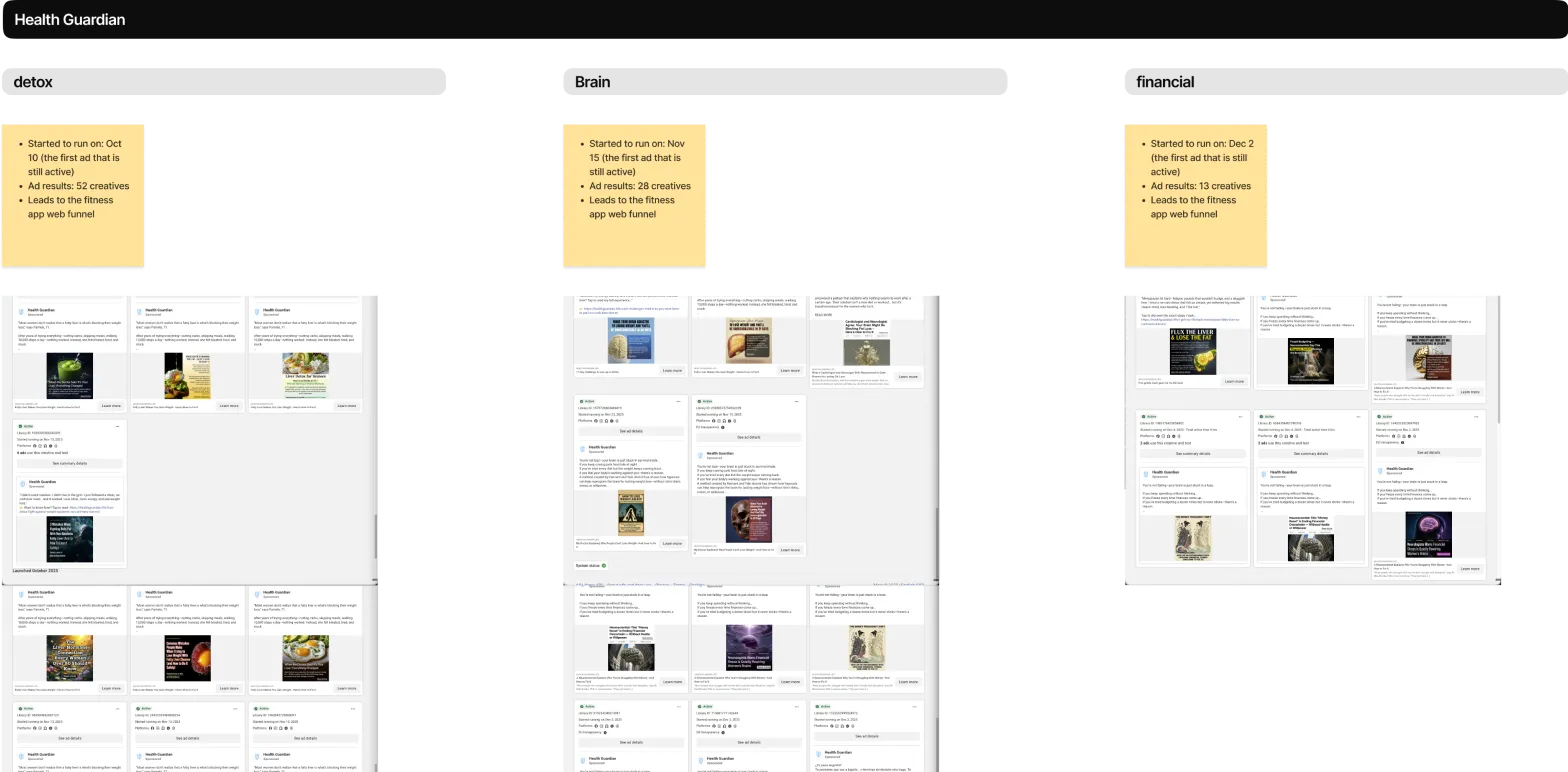The image size is (1568, 772).
Task: Select the FLUX THE LIVER ad image
Action: 1193,351
